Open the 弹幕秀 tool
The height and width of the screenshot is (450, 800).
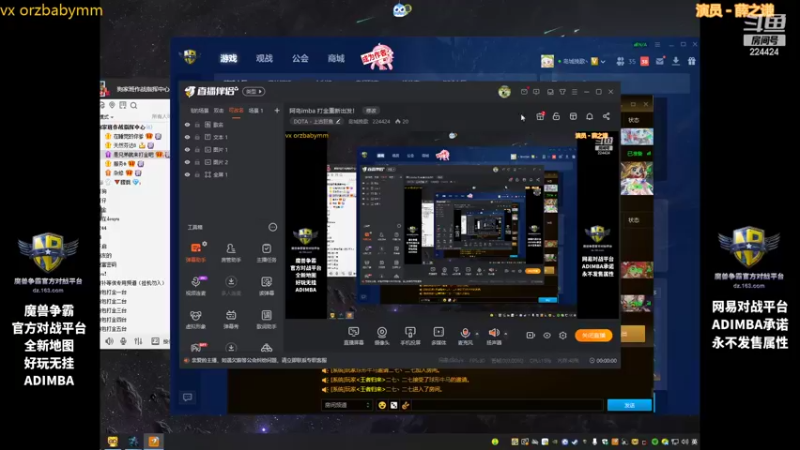(x=231, y=319)
